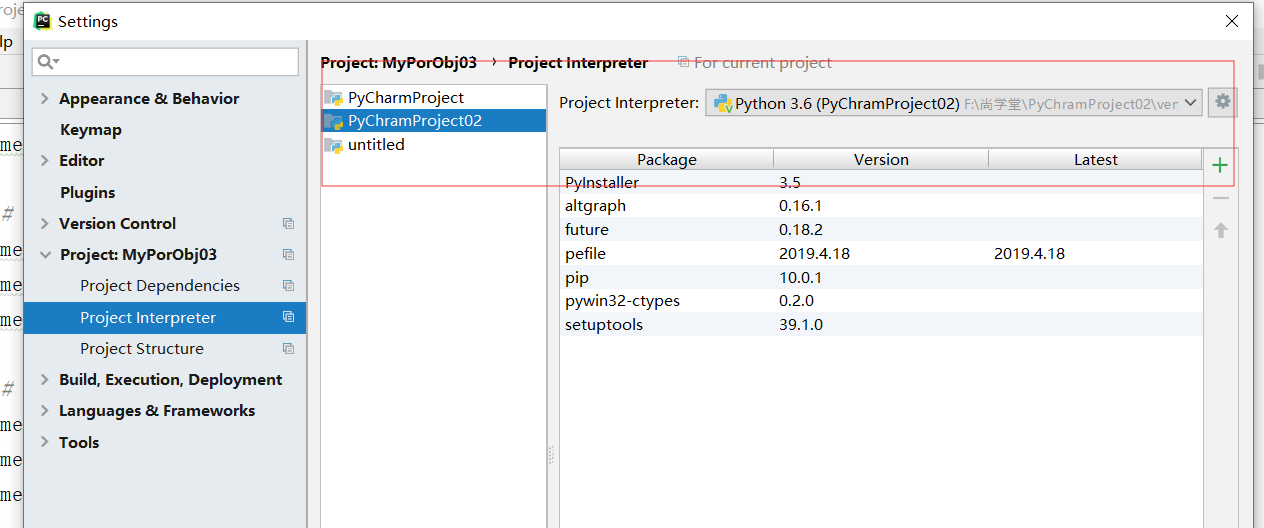Open Project Interpreter dropdown
This screenshot has width=1264, height=528.
point(1191,103)
